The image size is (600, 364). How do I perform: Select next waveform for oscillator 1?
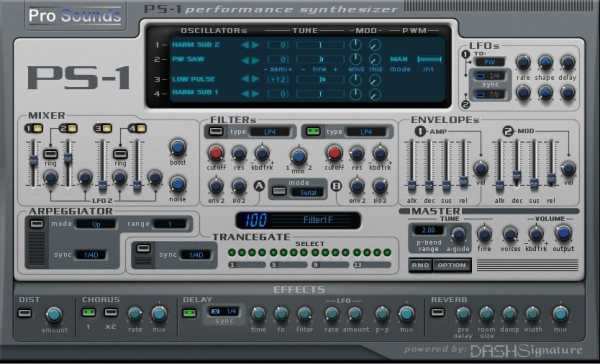[255, 45]
